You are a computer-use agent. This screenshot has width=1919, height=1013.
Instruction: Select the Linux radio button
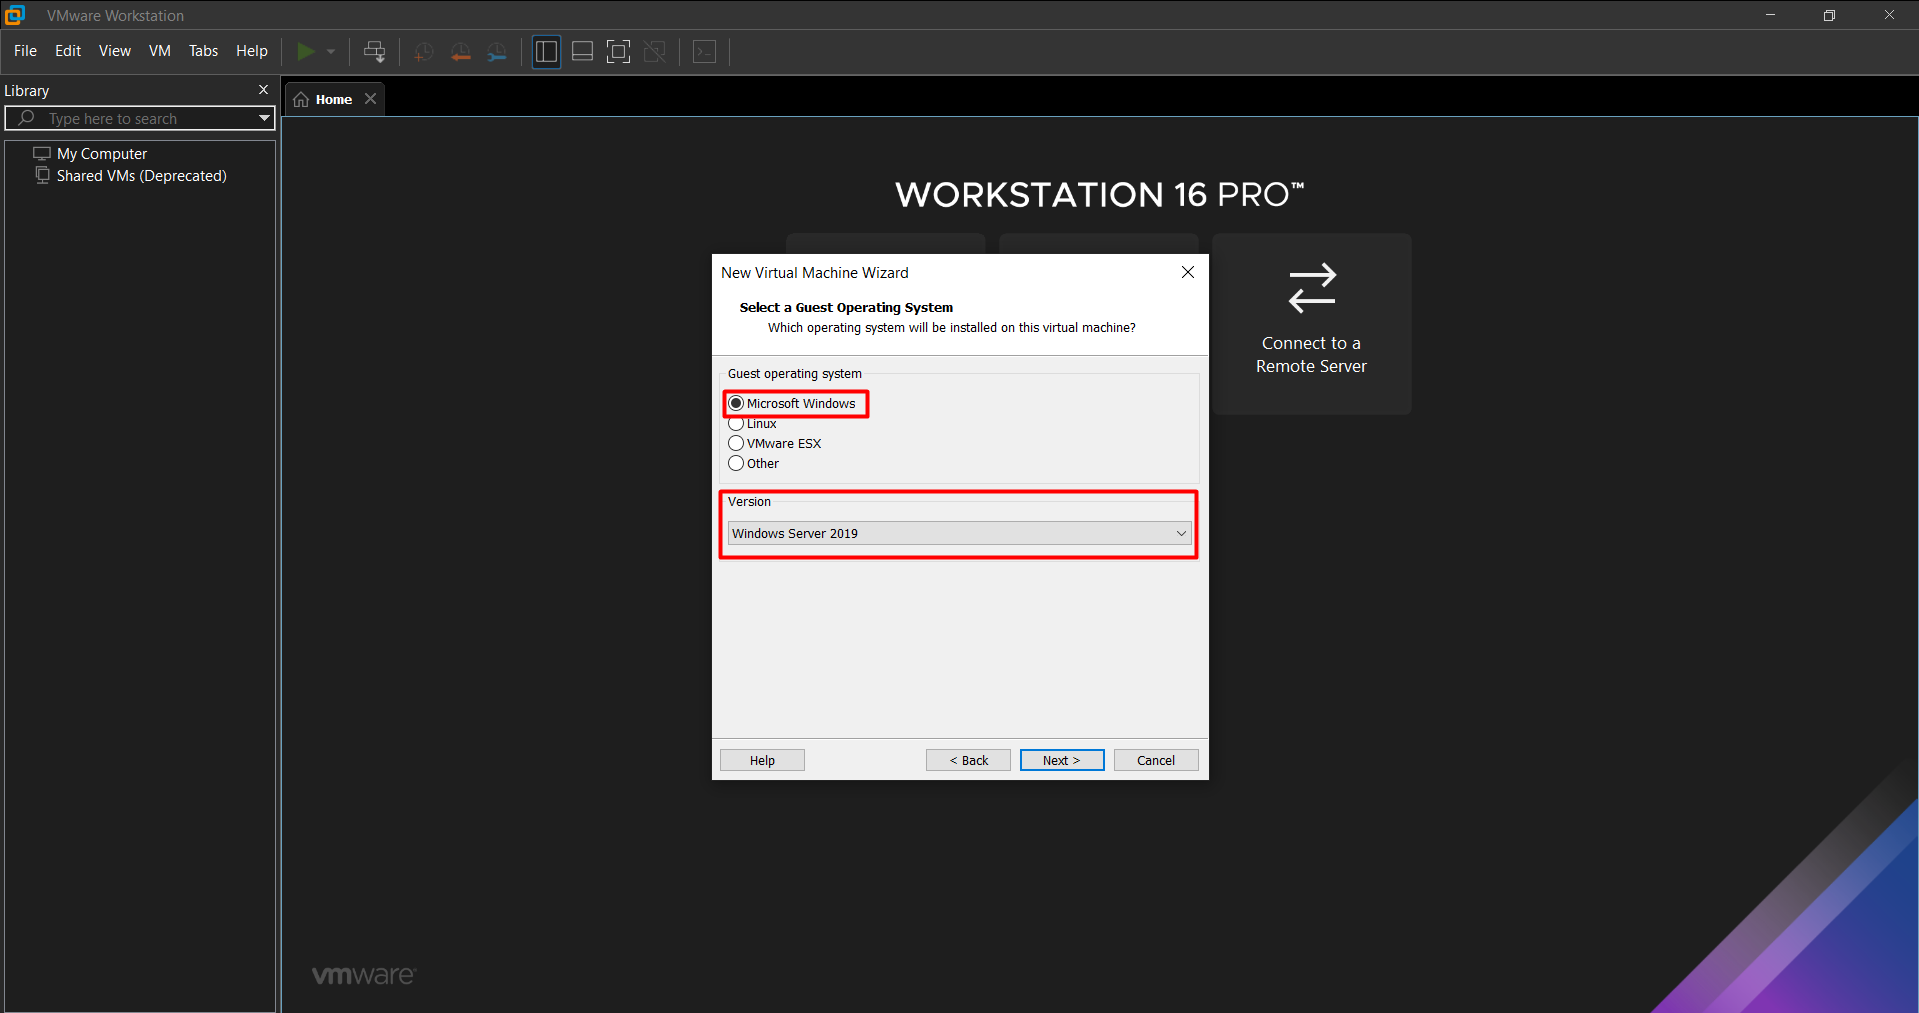click(737, 424)
